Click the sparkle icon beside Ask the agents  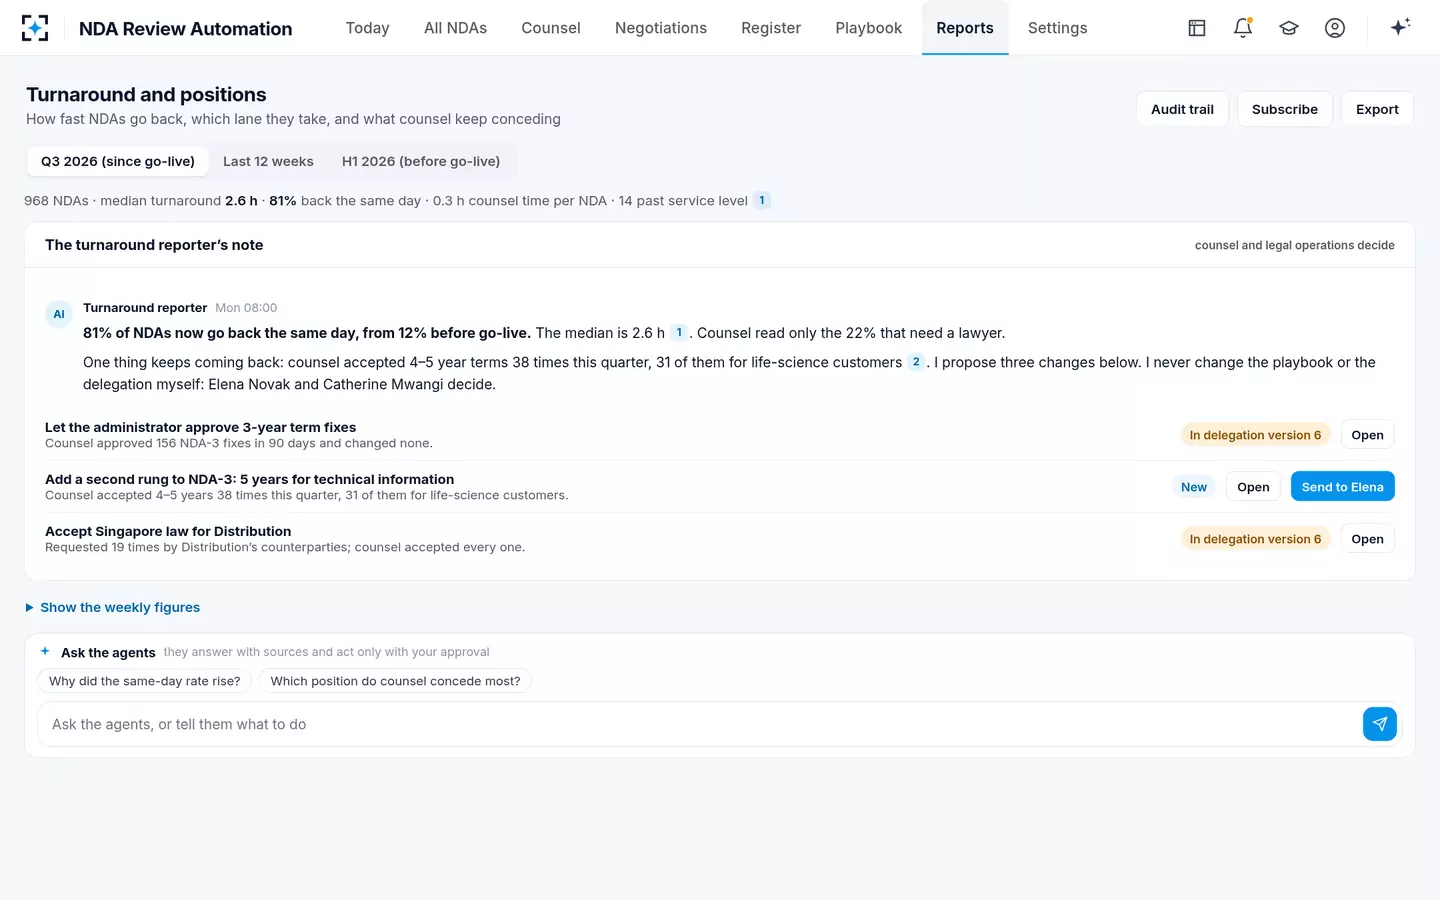[45, 651]
